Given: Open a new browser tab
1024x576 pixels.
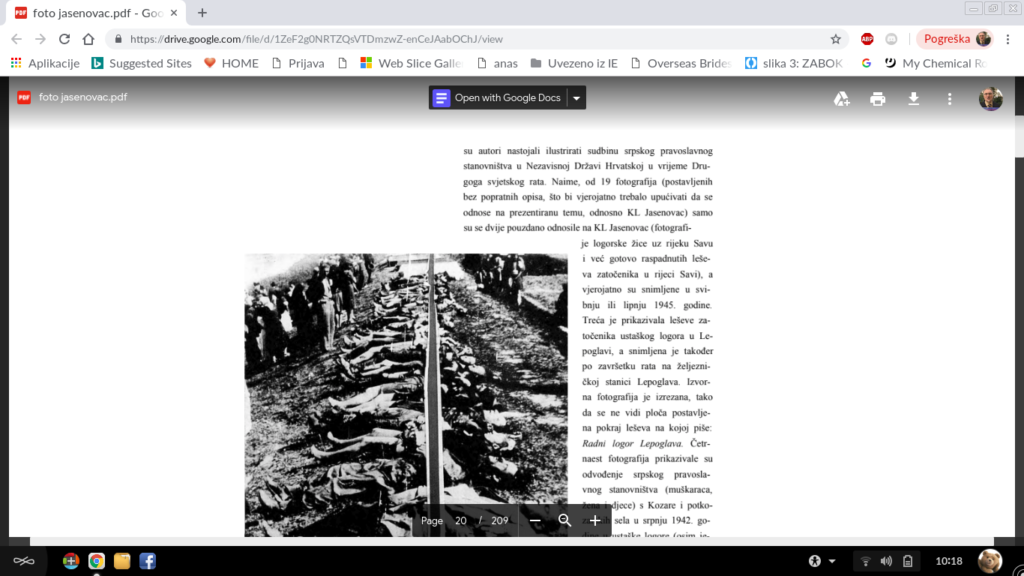Looking at the screenshot, I should click(x=202, y=13).
